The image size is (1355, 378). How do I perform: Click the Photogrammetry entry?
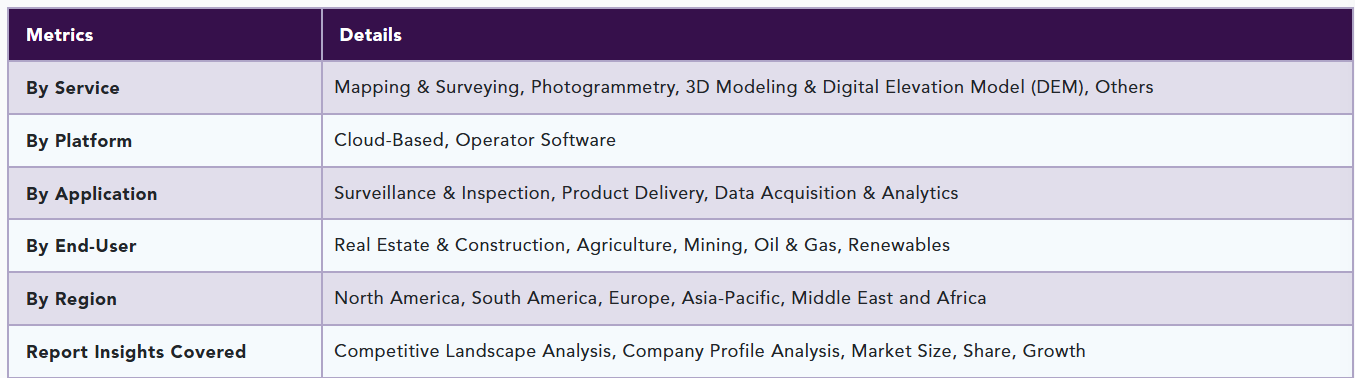click(x=603, y=87)
